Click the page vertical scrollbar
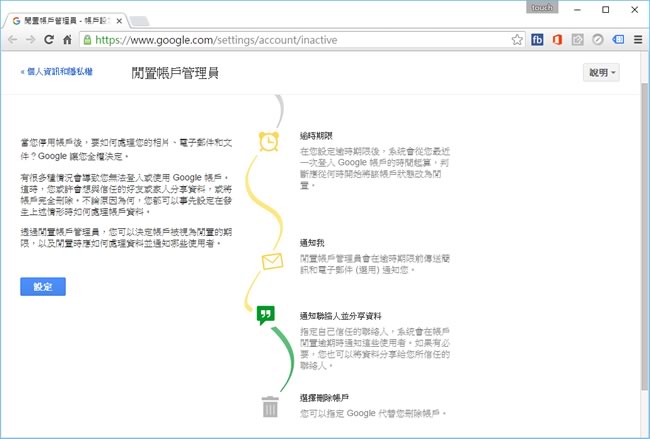The width and height of the screenshot is (650, 439). coord(644,236)
